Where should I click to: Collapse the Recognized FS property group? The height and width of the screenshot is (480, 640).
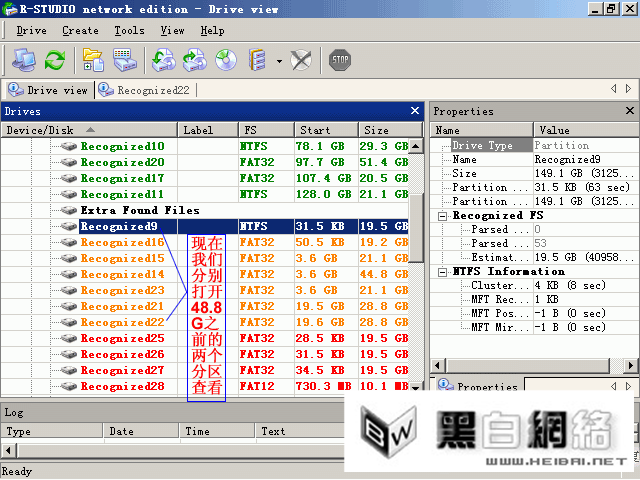442,216
